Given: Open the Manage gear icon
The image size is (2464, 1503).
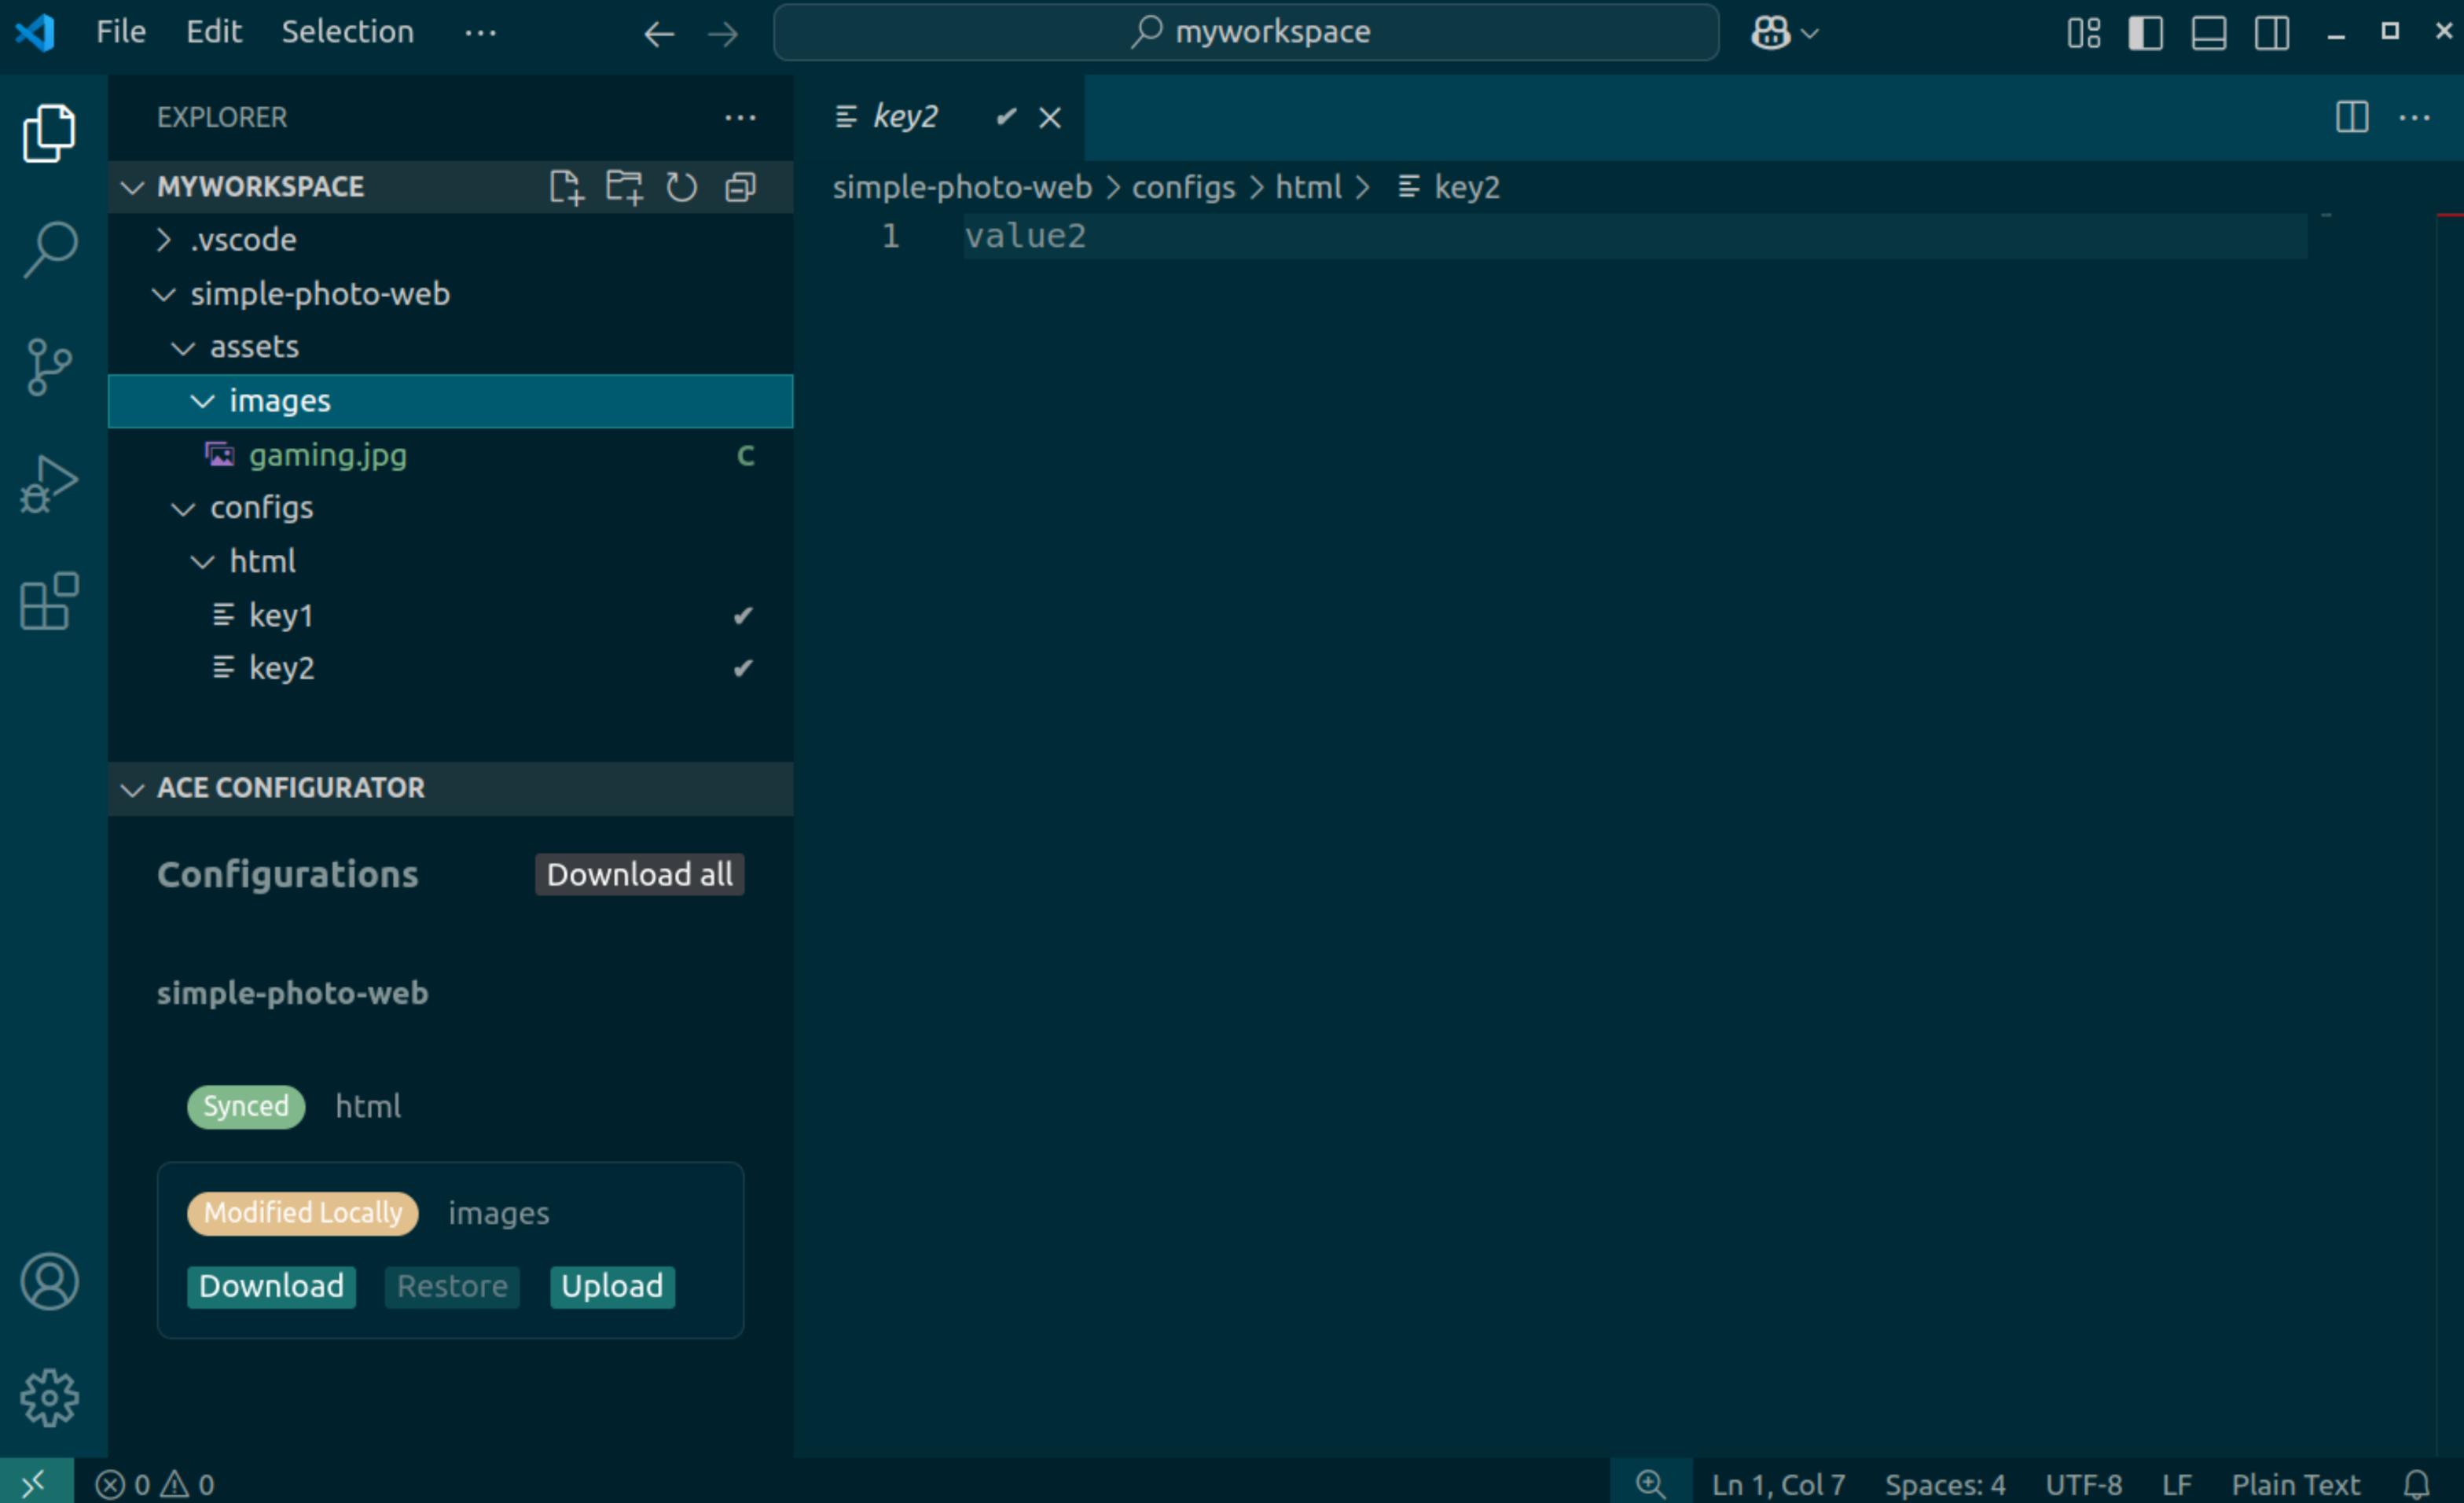Looking at the screenshot, I should coord(48,1398).
